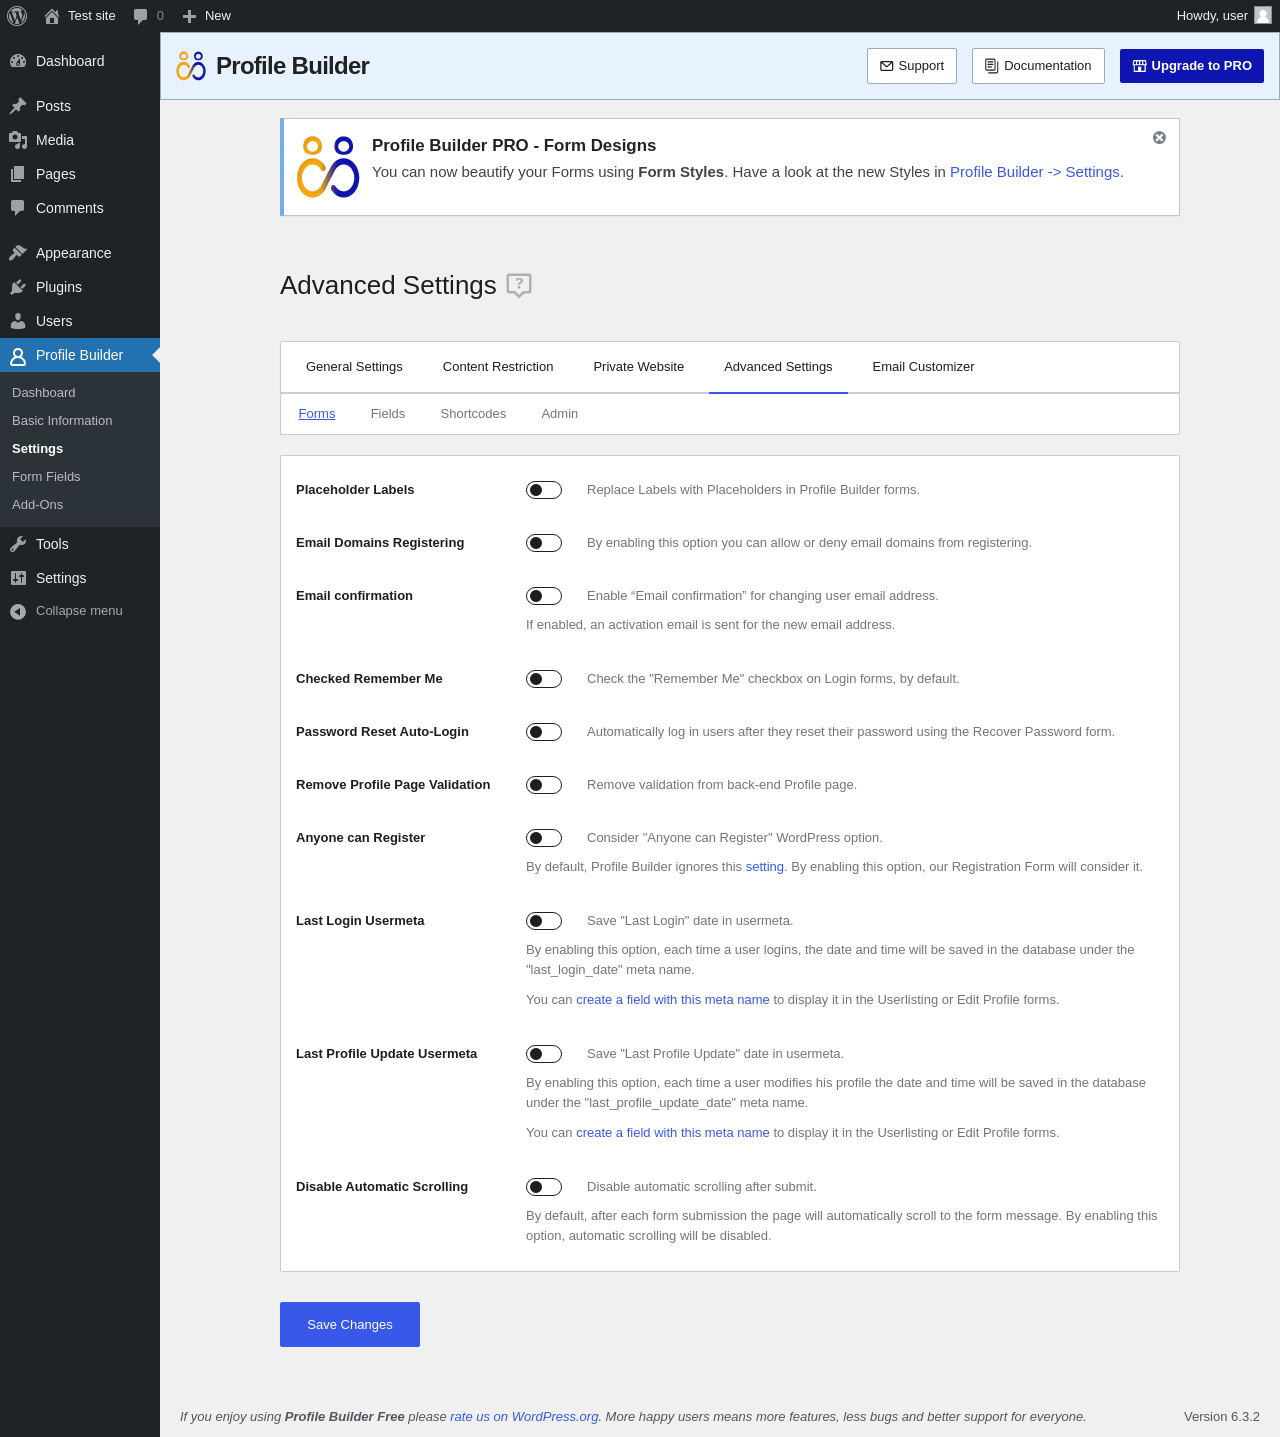Image resolution: width=1280 pixels, height=1437 pixels.
Task: Click the Profile Builder PRO notice logo
Action: coord(328,167)
